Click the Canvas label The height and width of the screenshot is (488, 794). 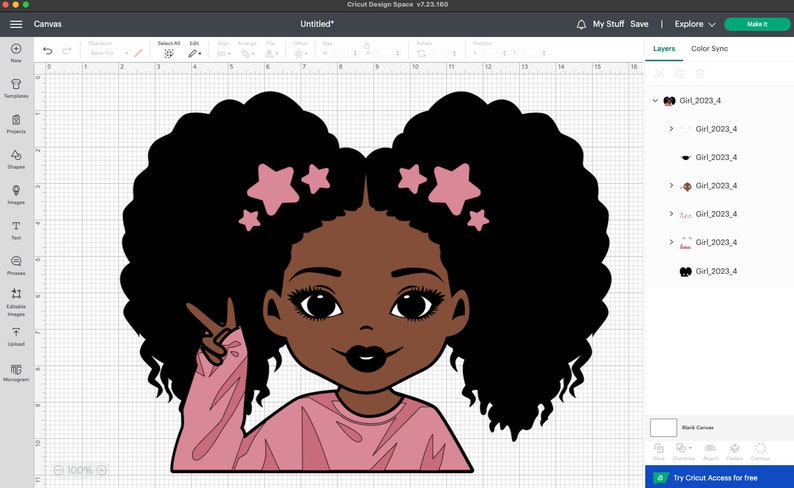tap(48, 24)
